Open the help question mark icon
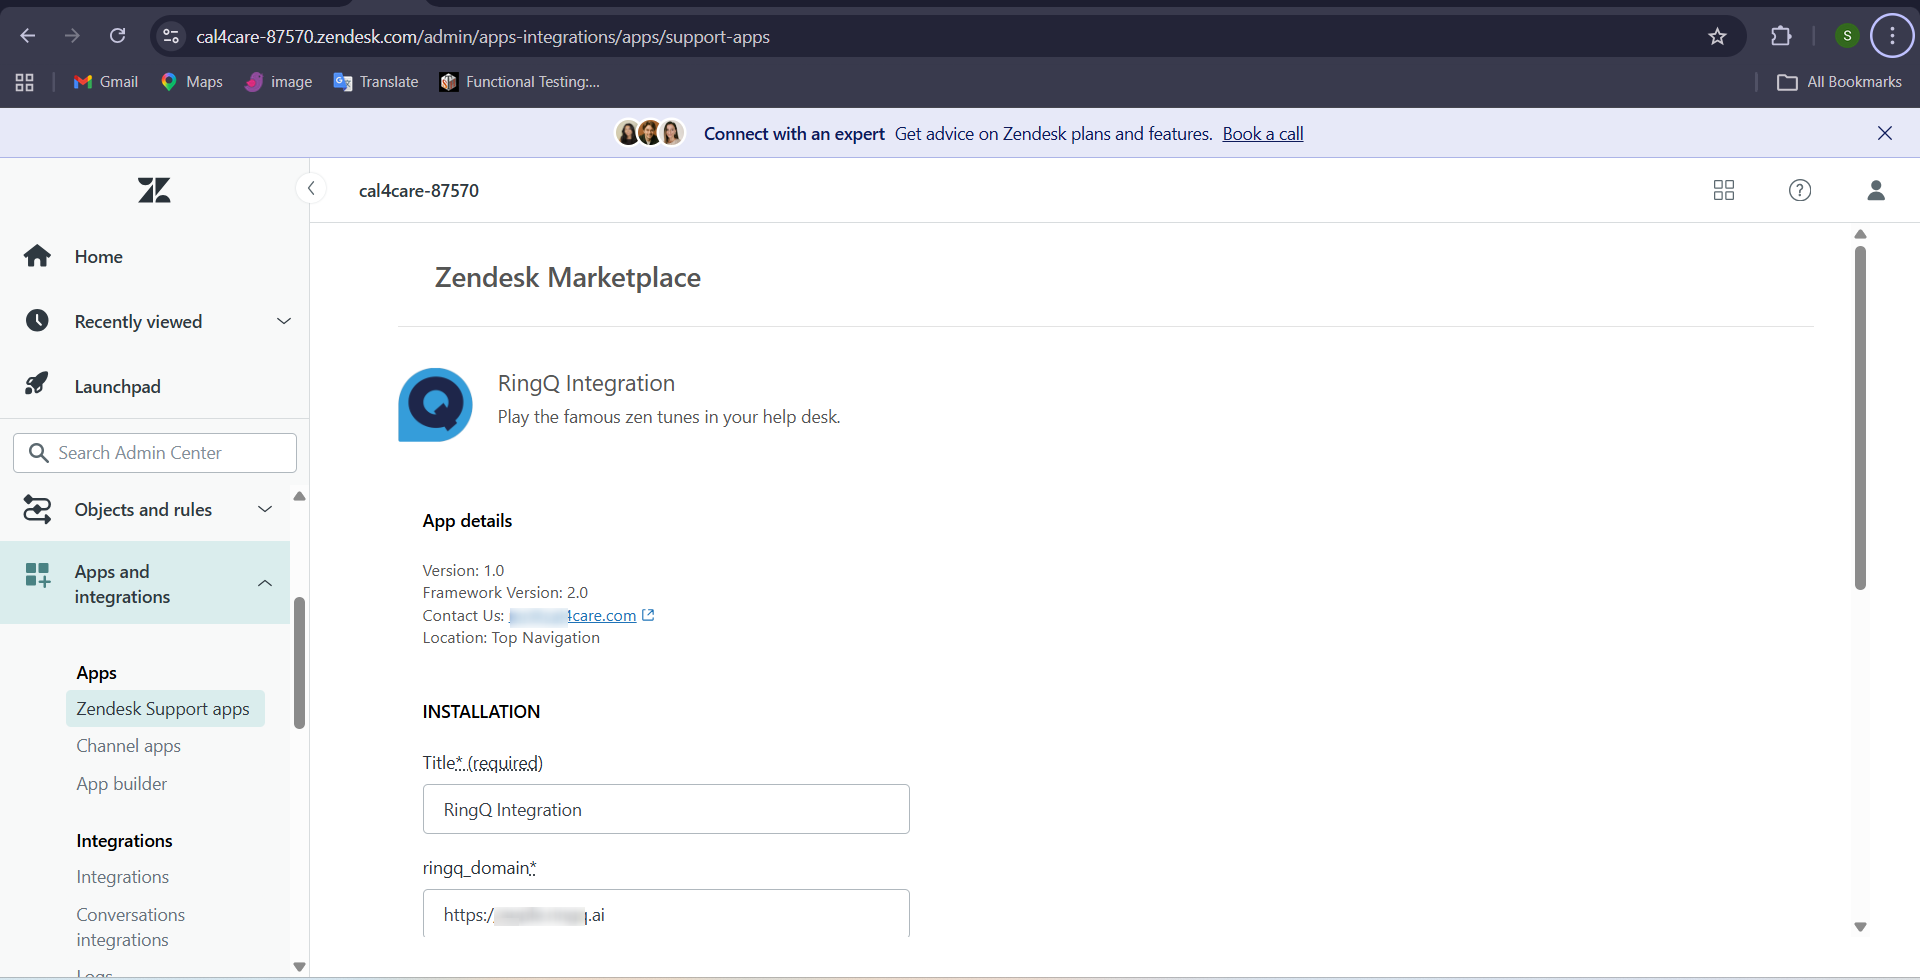 1800,190
